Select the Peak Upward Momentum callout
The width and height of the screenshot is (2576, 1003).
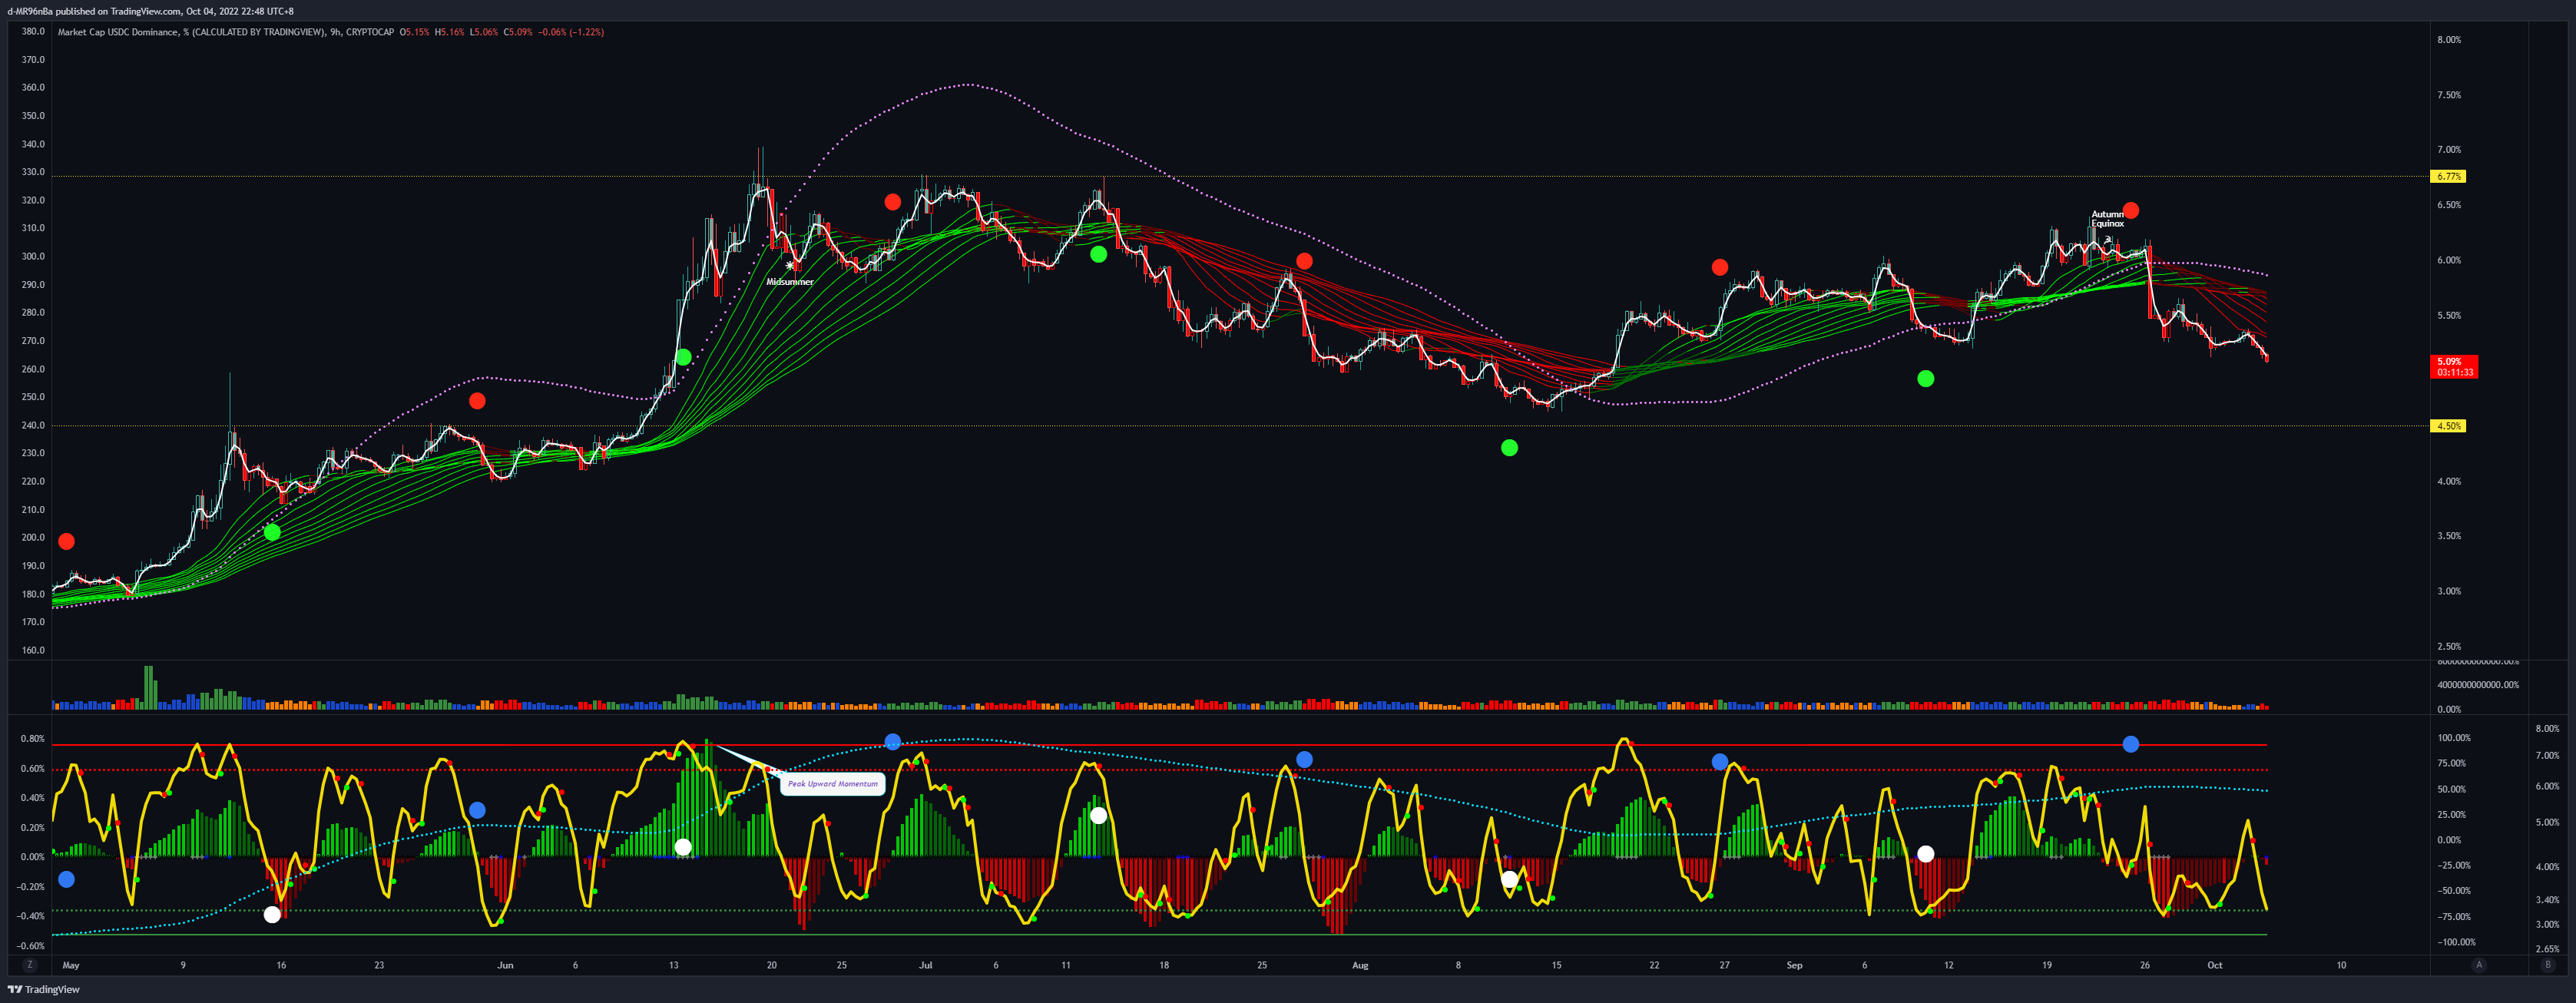(x=832, y=783)
